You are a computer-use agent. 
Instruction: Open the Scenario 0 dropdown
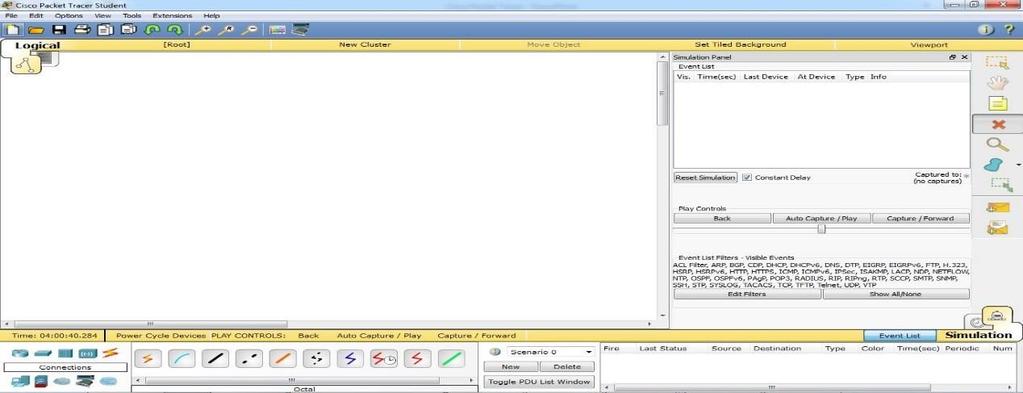coord(551,352)
